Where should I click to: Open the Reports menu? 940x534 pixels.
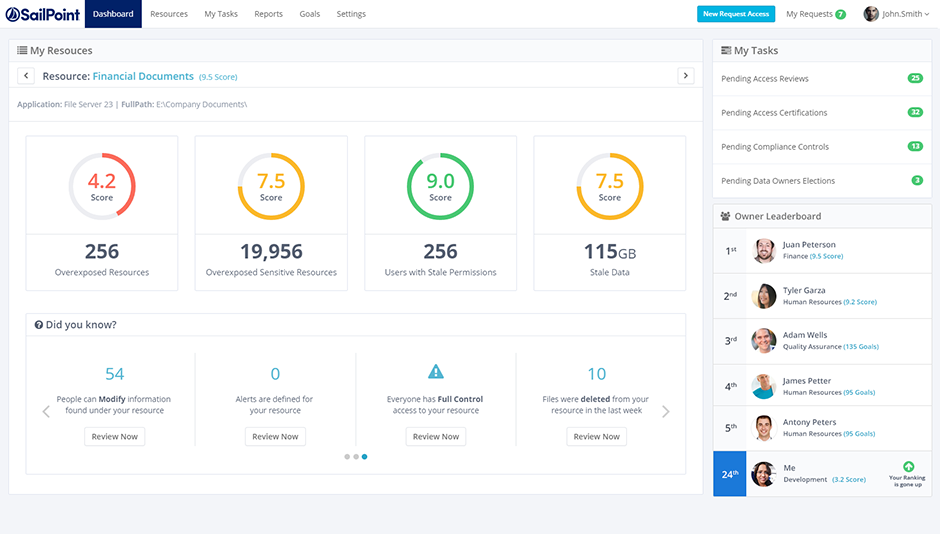click(x=269, y=14)
